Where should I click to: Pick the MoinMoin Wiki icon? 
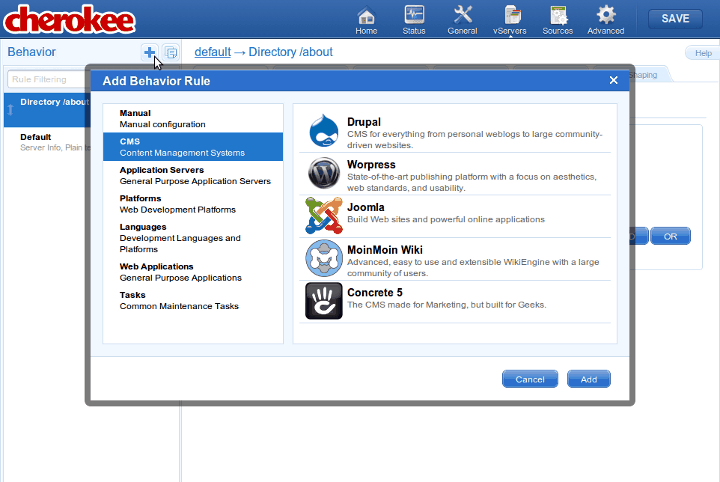pos(325,258)
